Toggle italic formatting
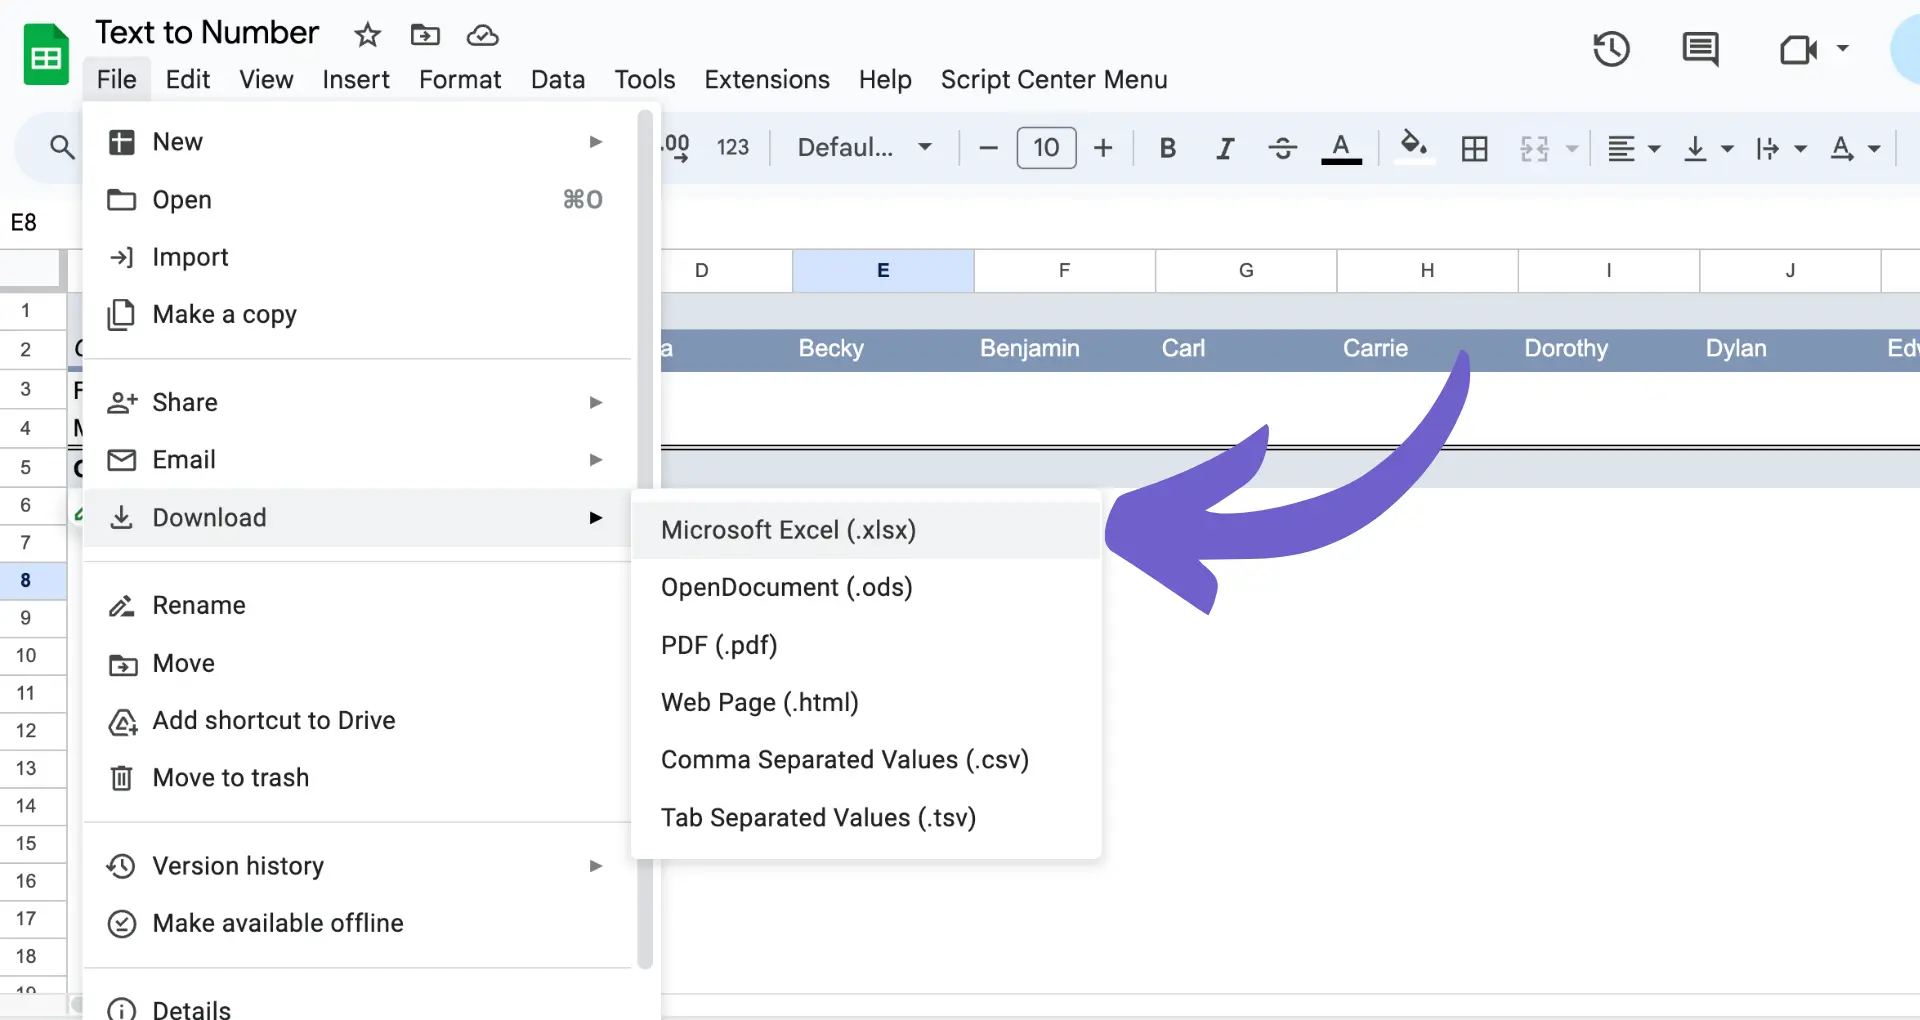Screen dimensions: 1920x1020 click(x=1224, y=148)
